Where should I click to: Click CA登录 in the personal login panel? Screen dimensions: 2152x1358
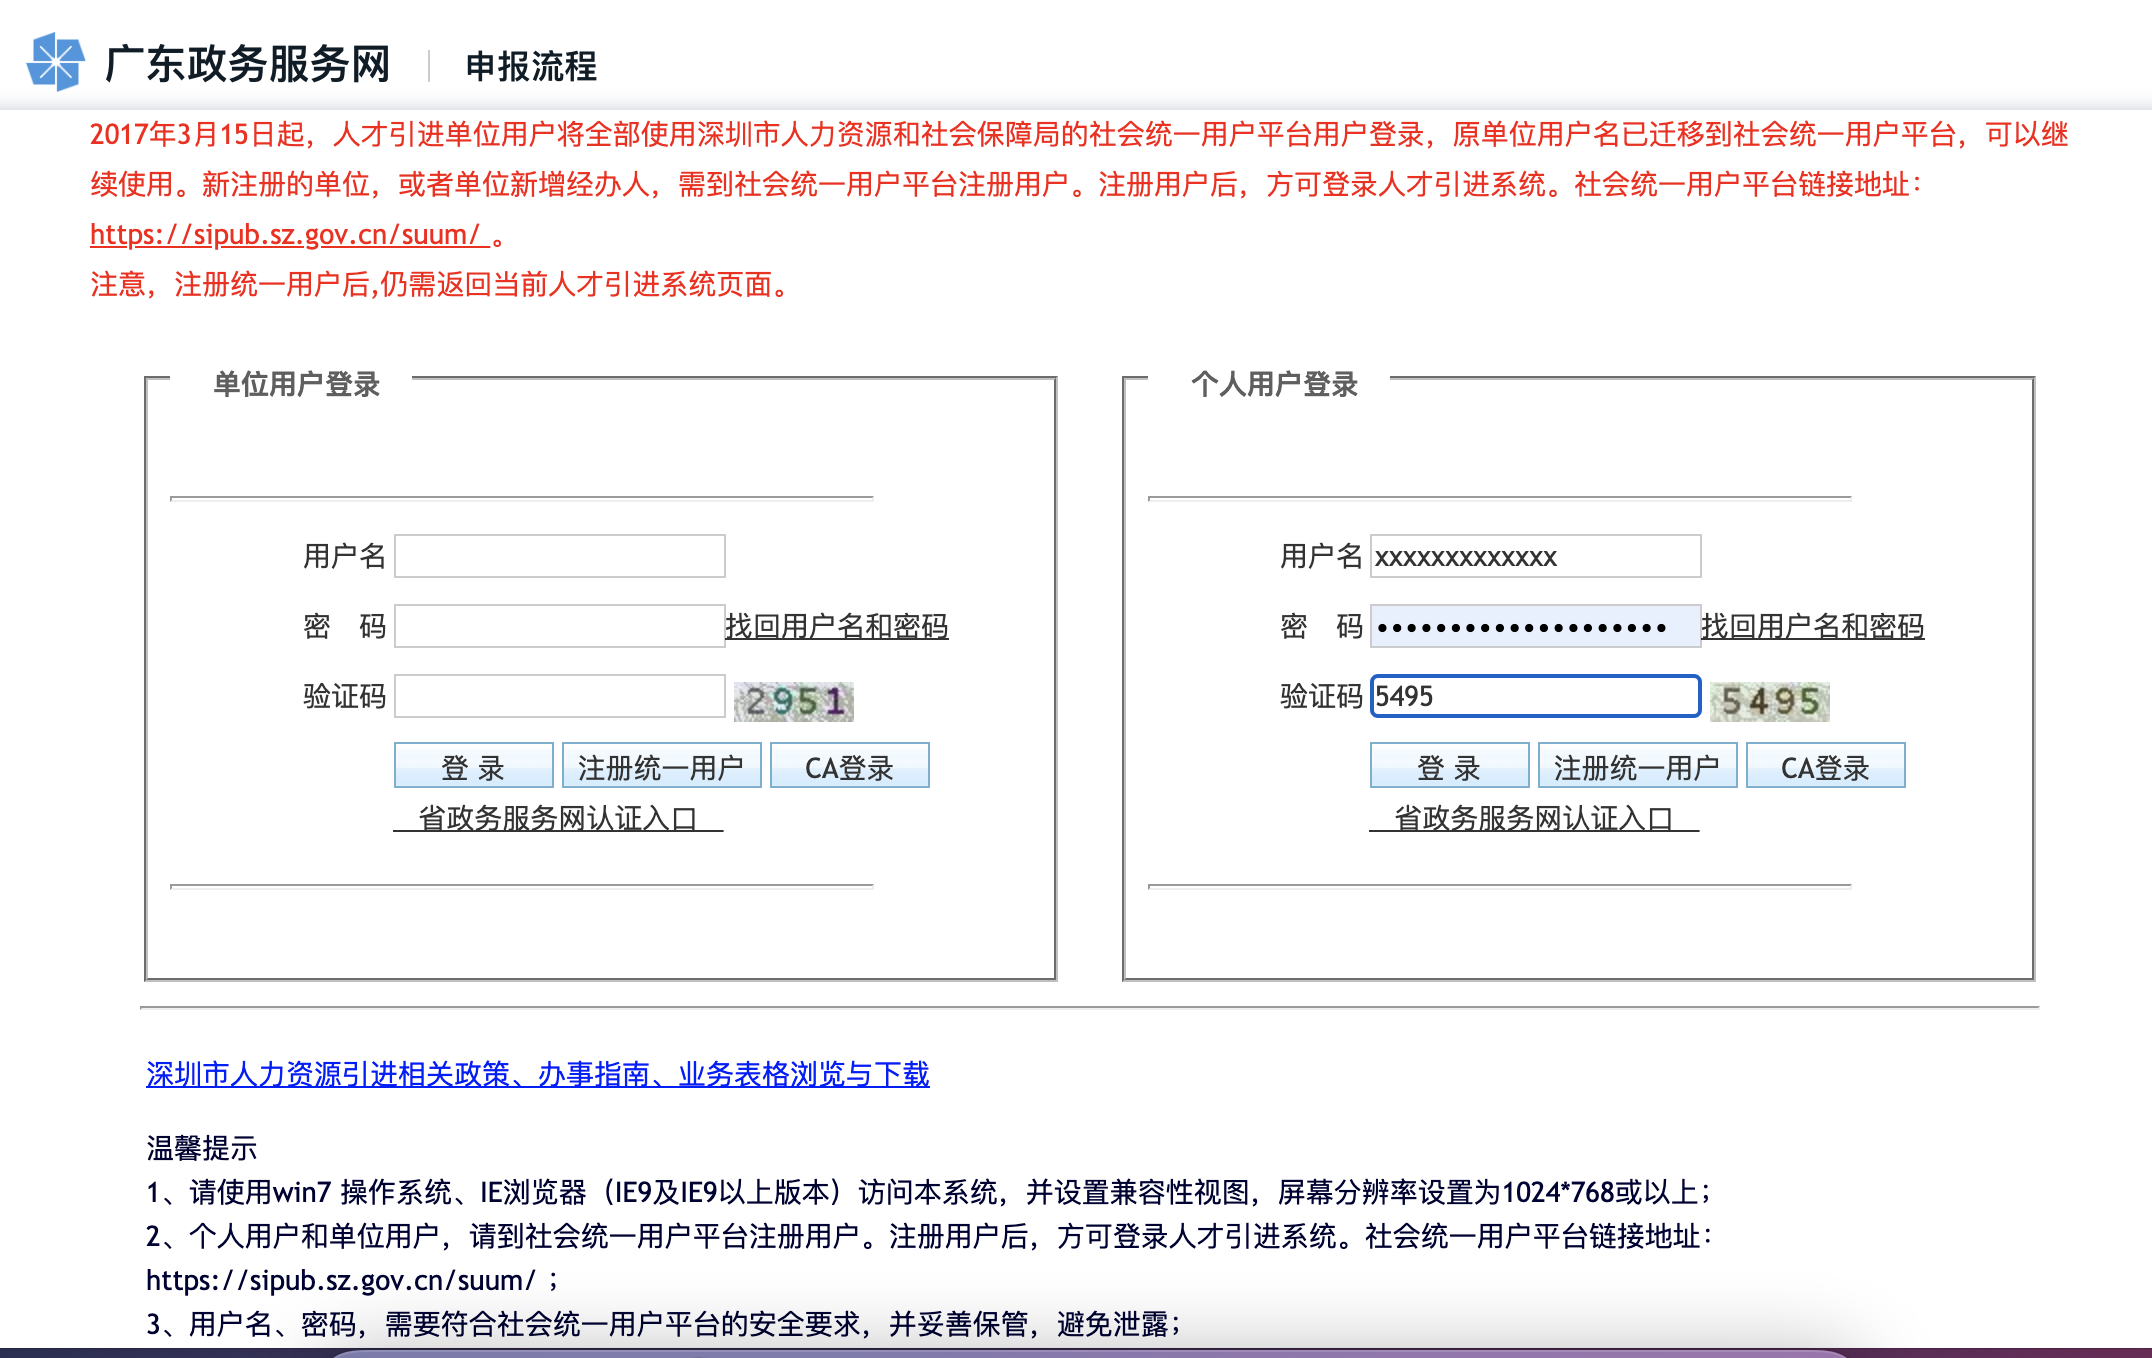pyautogui.click(x=1825, y=765)
